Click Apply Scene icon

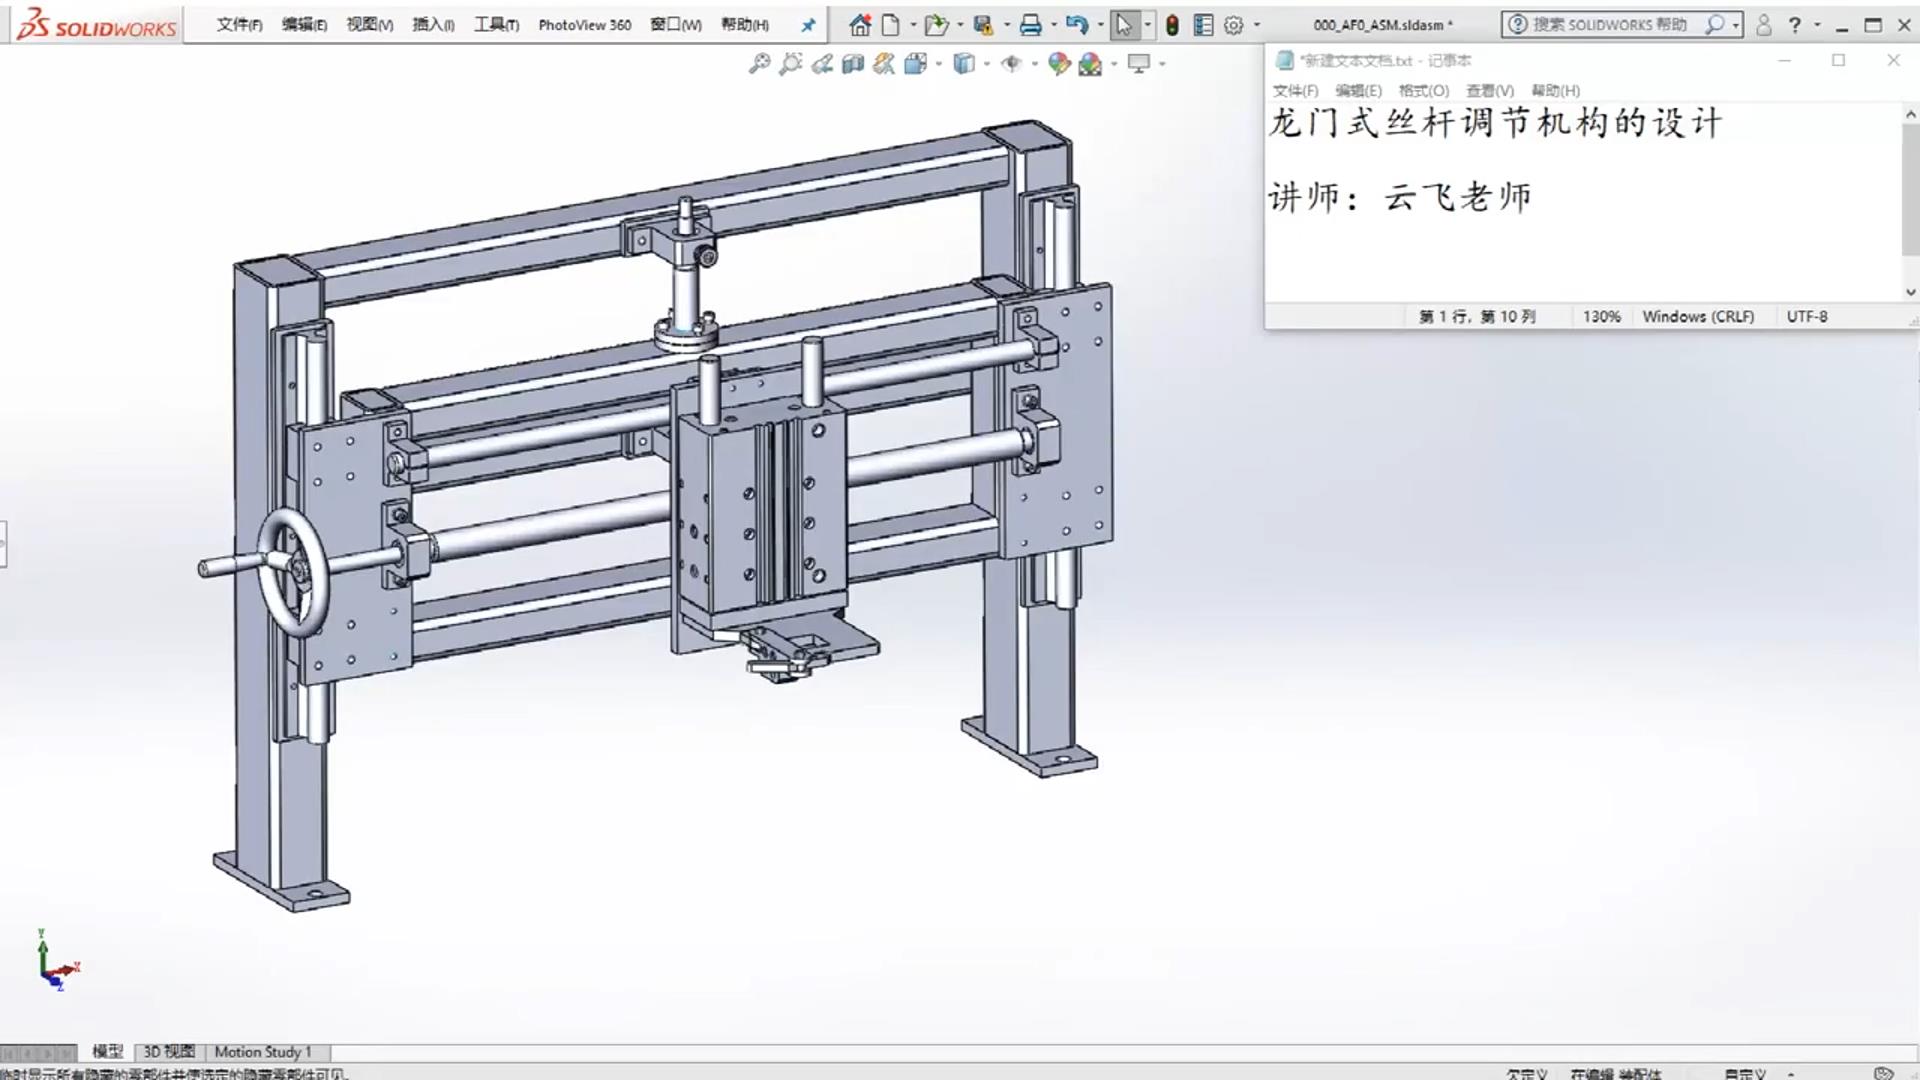1090,64
